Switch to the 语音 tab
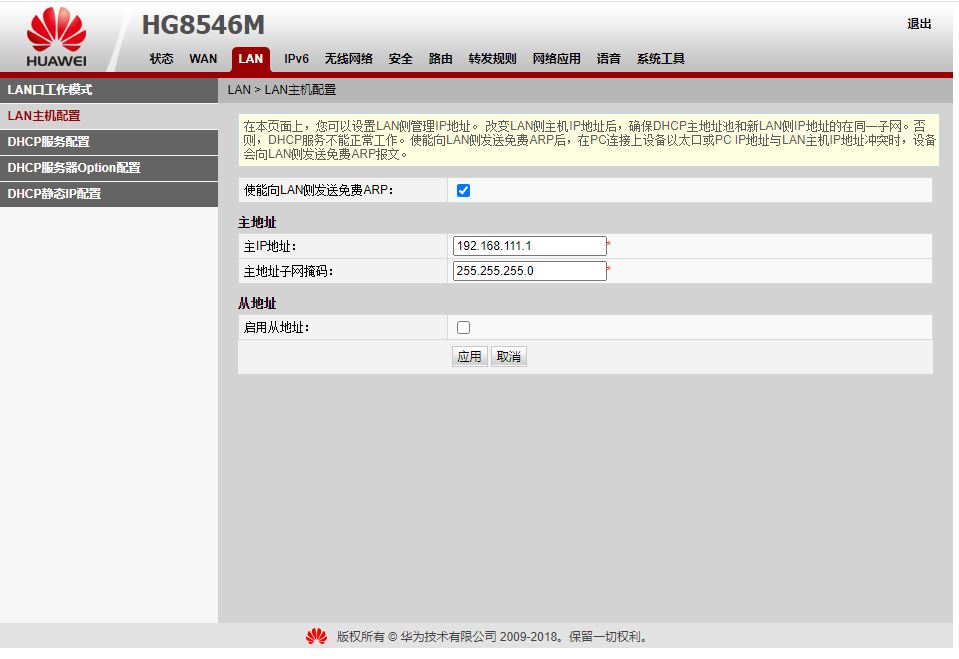 point(608,58)
